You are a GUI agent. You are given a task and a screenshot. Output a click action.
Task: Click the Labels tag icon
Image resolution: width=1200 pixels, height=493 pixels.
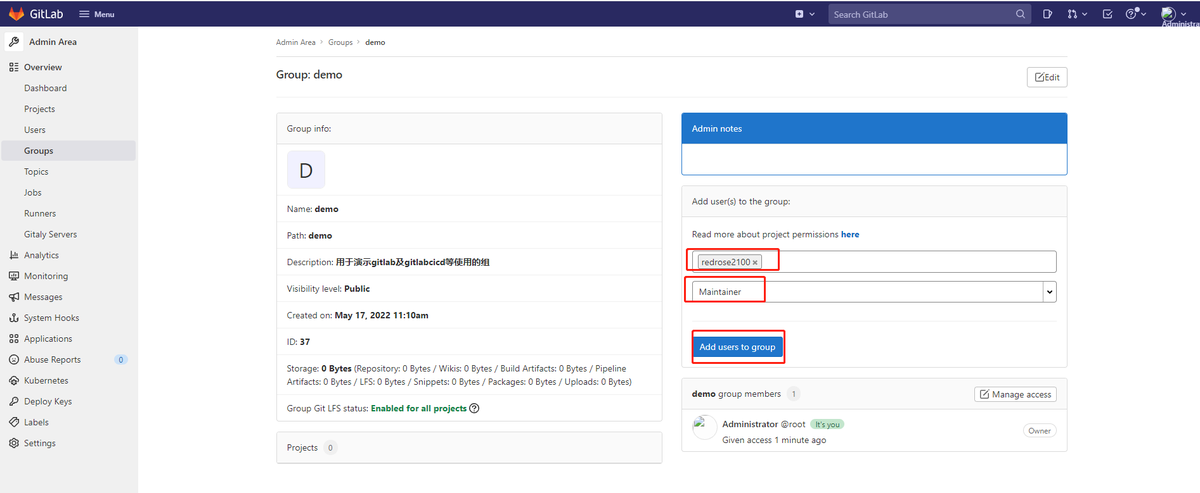click(x=14, y=422)
